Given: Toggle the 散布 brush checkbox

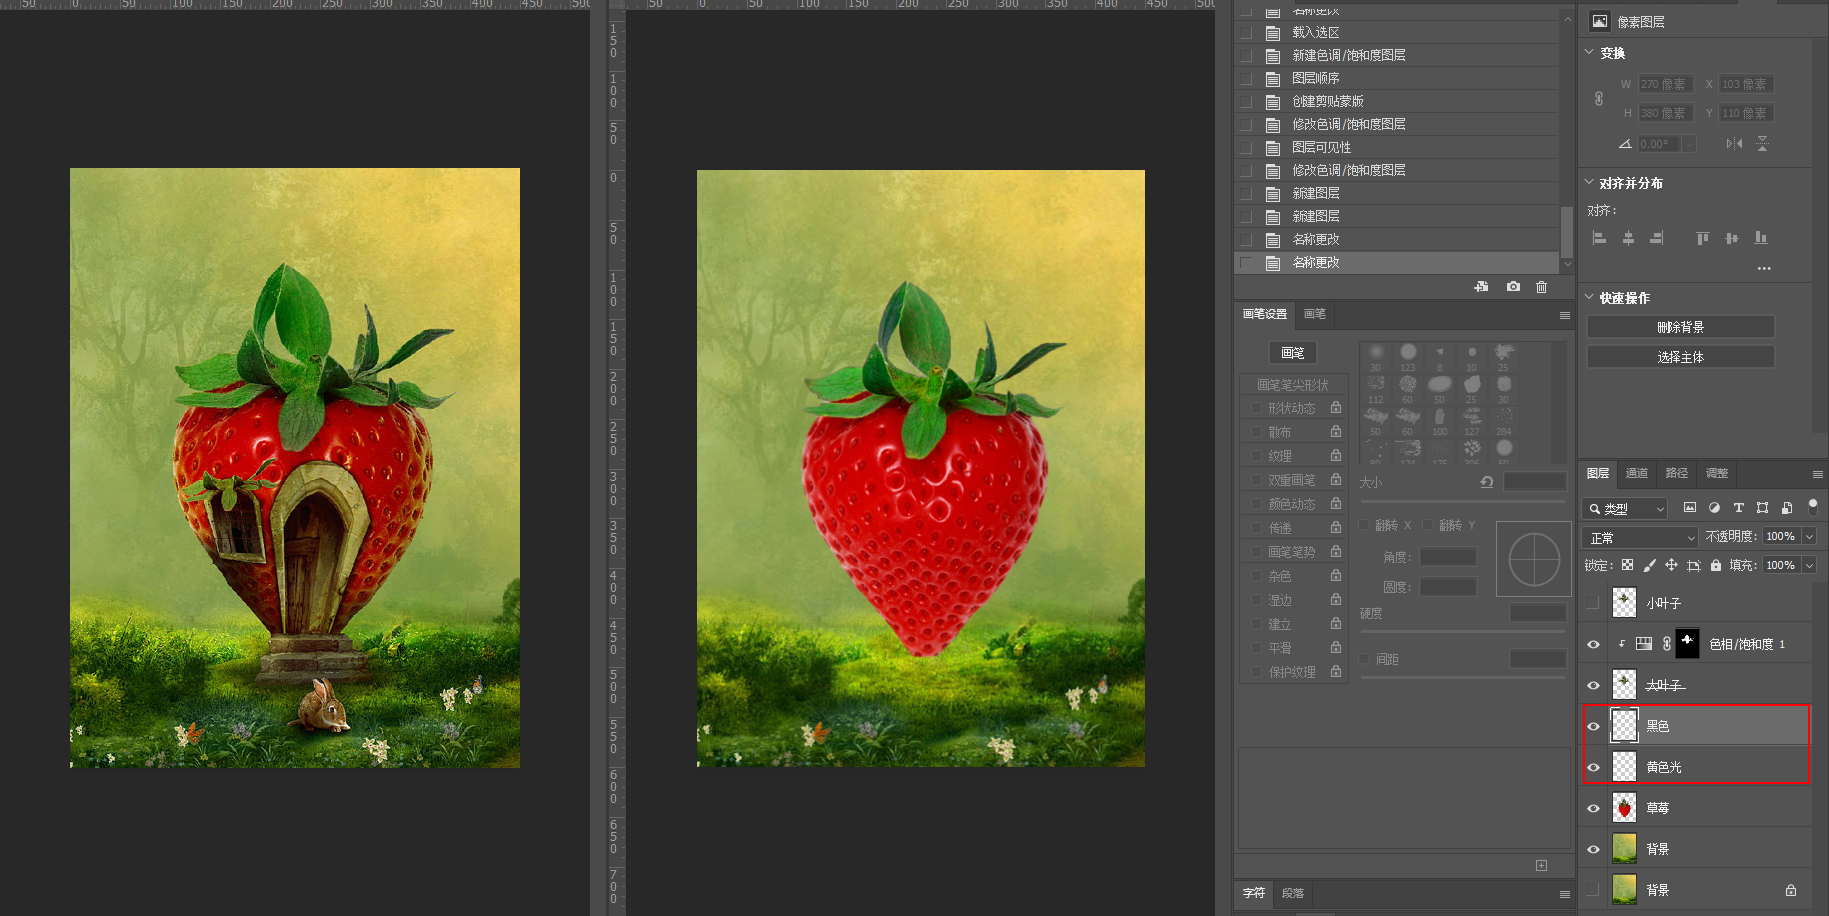Looking at the screenshot, I should [1257, 432].
